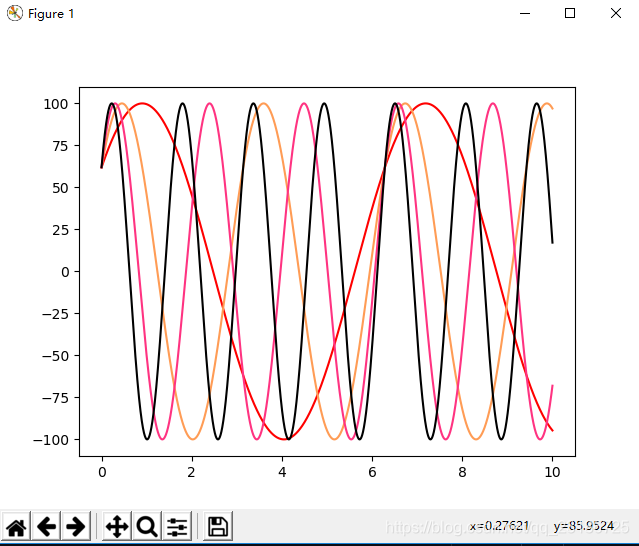
Task: Click the y-axis tick label '−100'
Action: point(51,440)
